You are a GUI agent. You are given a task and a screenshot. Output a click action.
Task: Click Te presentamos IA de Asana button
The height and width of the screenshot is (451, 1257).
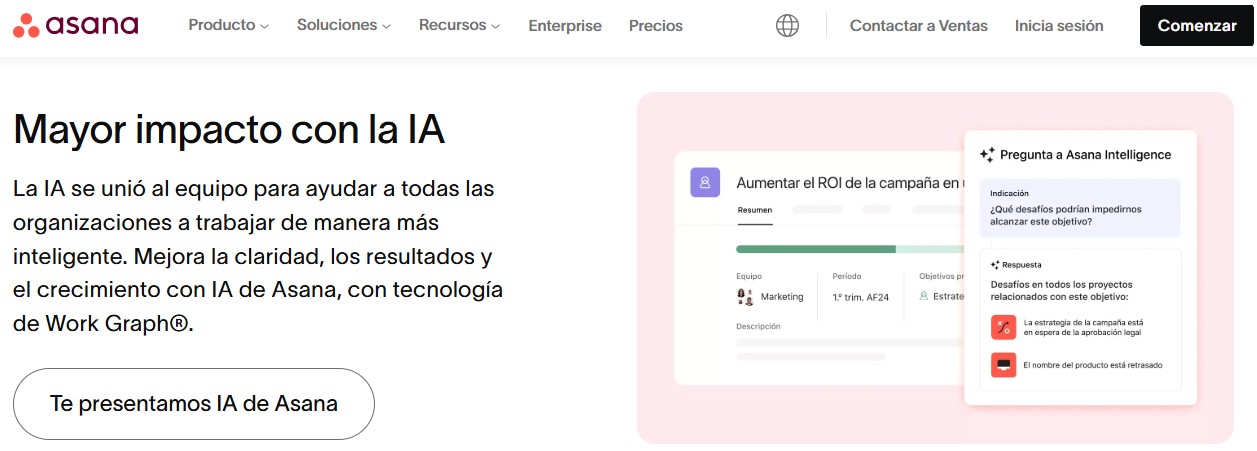[x=194, y=404]
